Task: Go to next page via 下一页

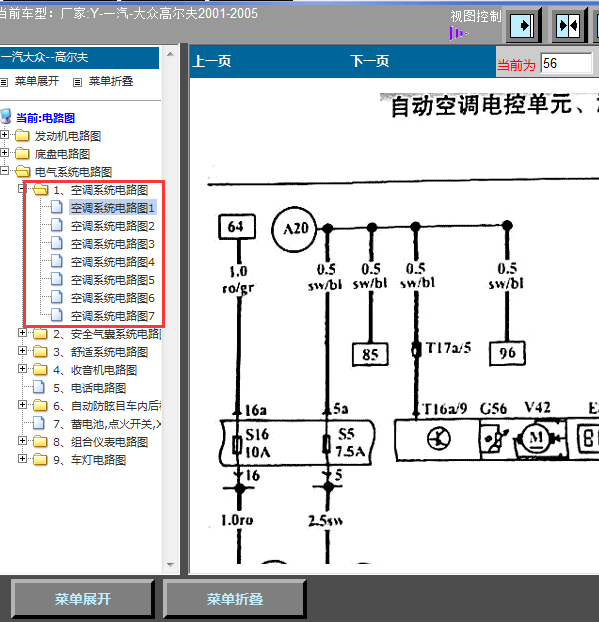Action: click(370, 61)
